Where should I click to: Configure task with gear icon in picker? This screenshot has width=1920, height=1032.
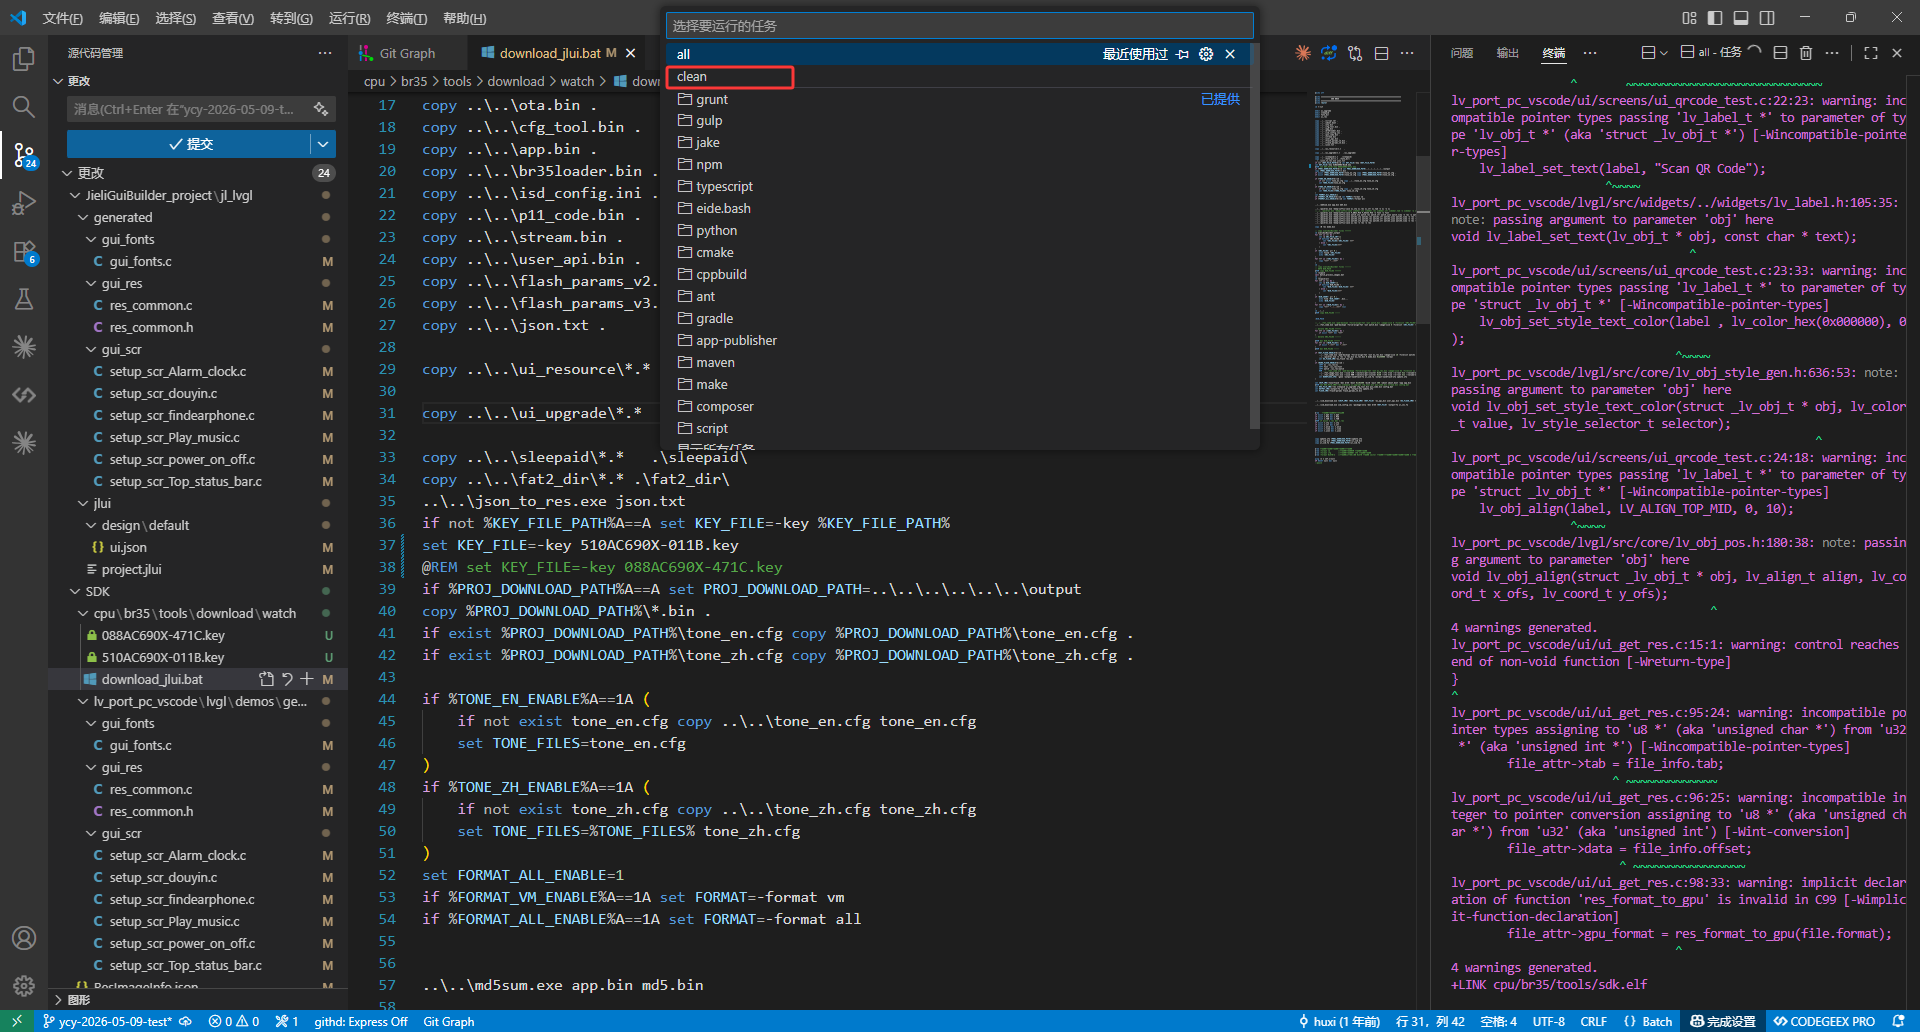[x=1206, y=54]
